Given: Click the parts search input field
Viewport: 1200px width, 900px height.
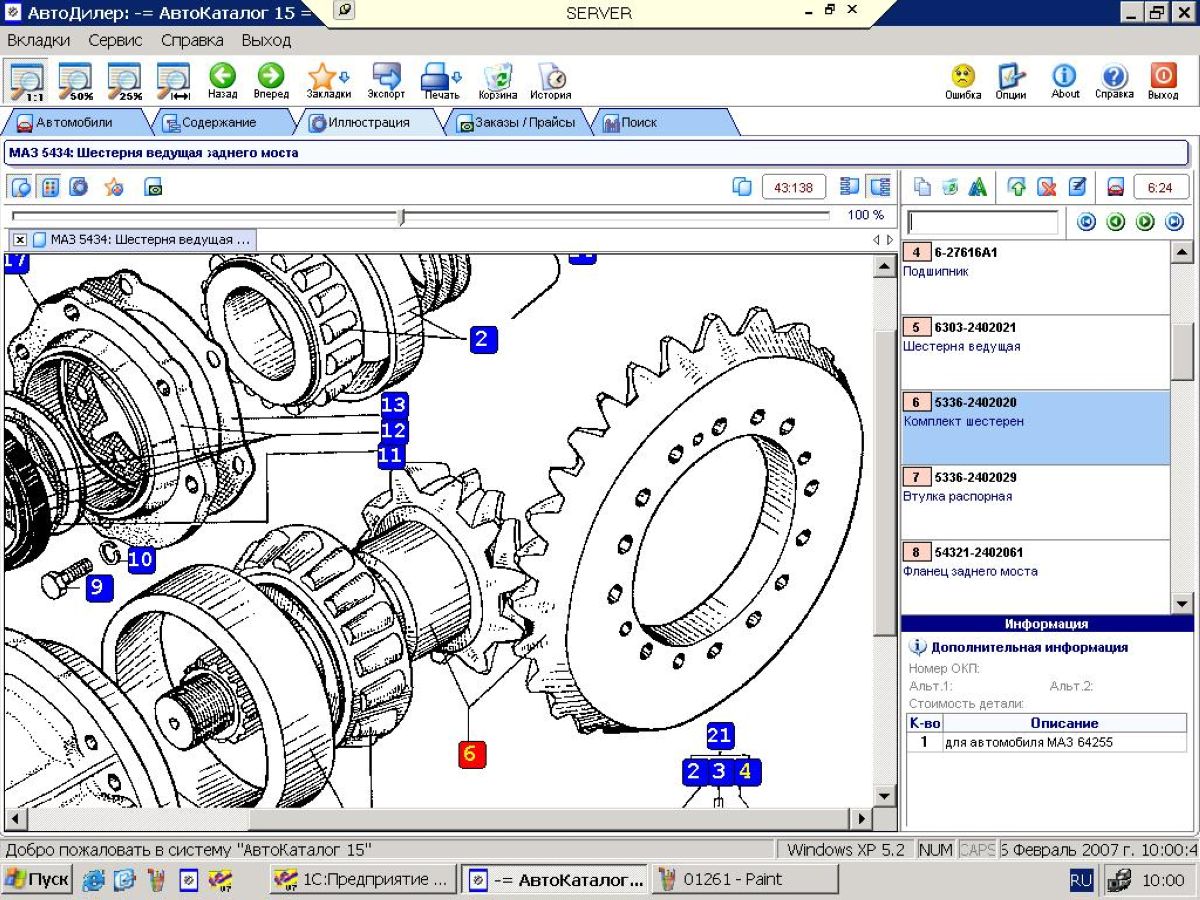Looking at the screenshot, I should pos(982,222).
